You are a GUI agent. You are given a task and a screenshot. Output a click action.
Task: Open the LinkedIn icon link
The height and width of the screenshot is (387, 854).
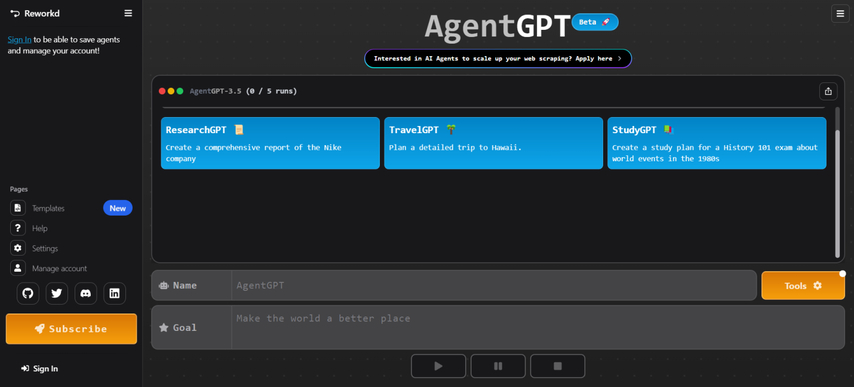114,293
